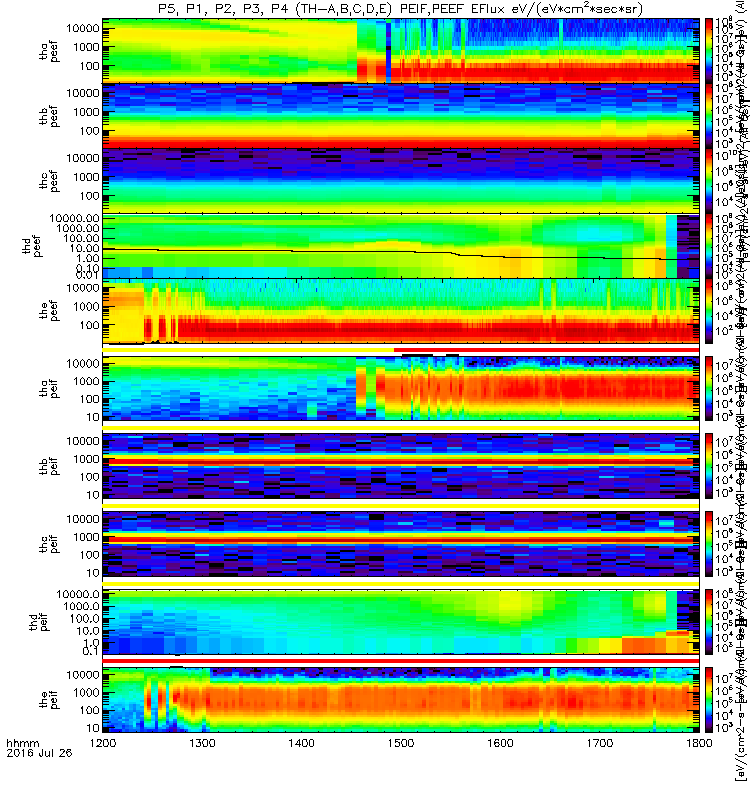
Task: Select the 'thb peef' panel label
Action: [x=49, y=116]
